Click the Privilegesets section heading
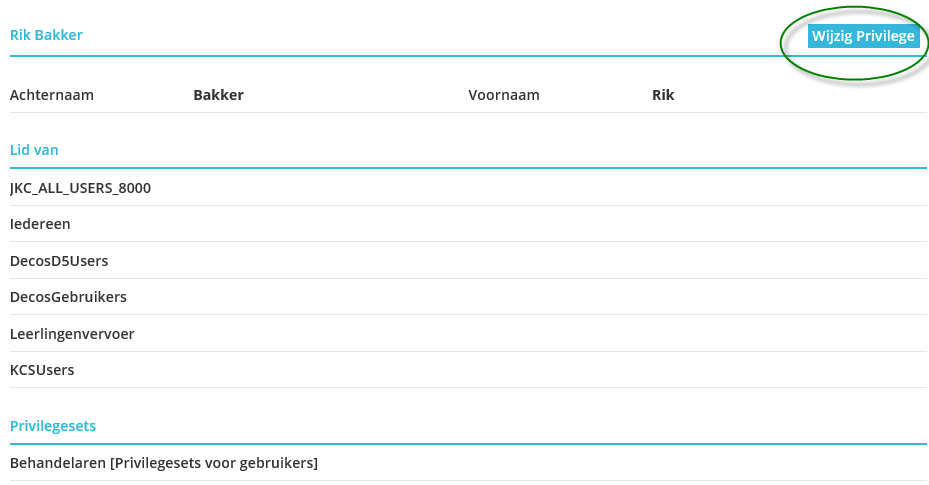 tap(53, 426)
